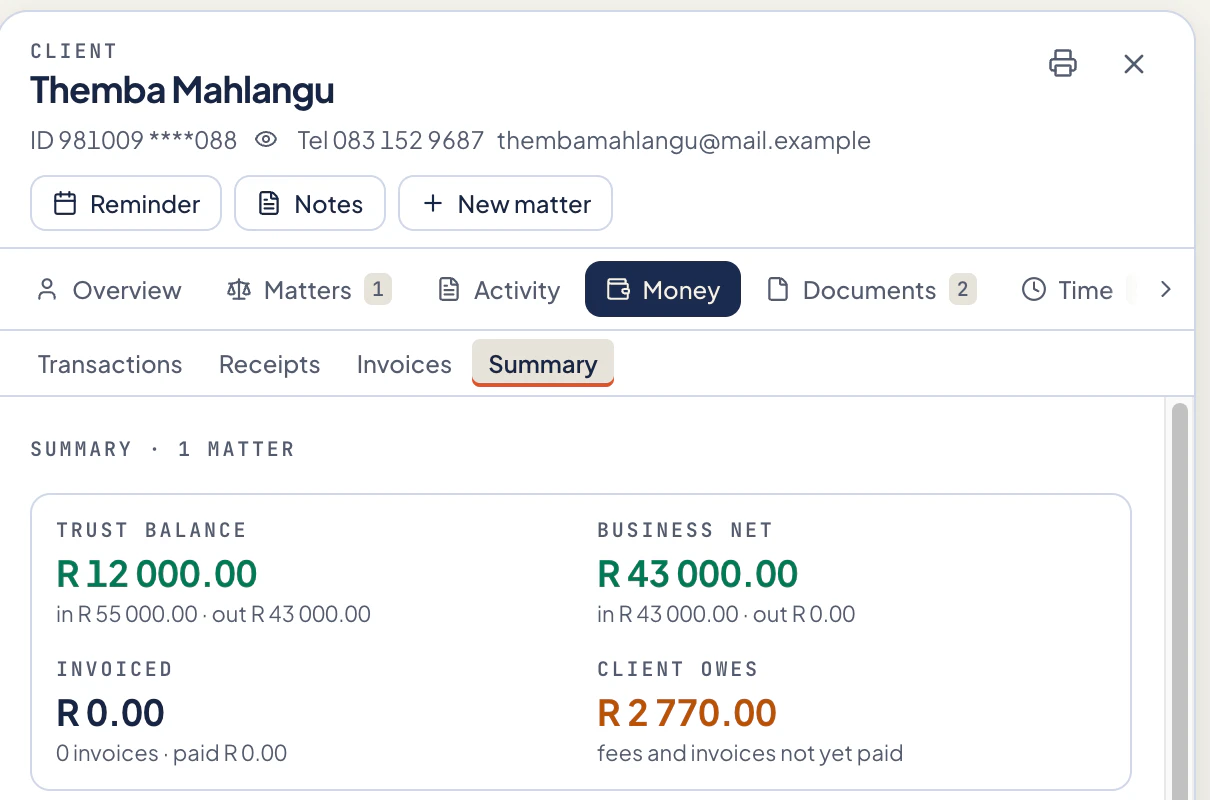Open the Documents tab
The width and height of the screenshot is (1210, 800).
[870, 290]
